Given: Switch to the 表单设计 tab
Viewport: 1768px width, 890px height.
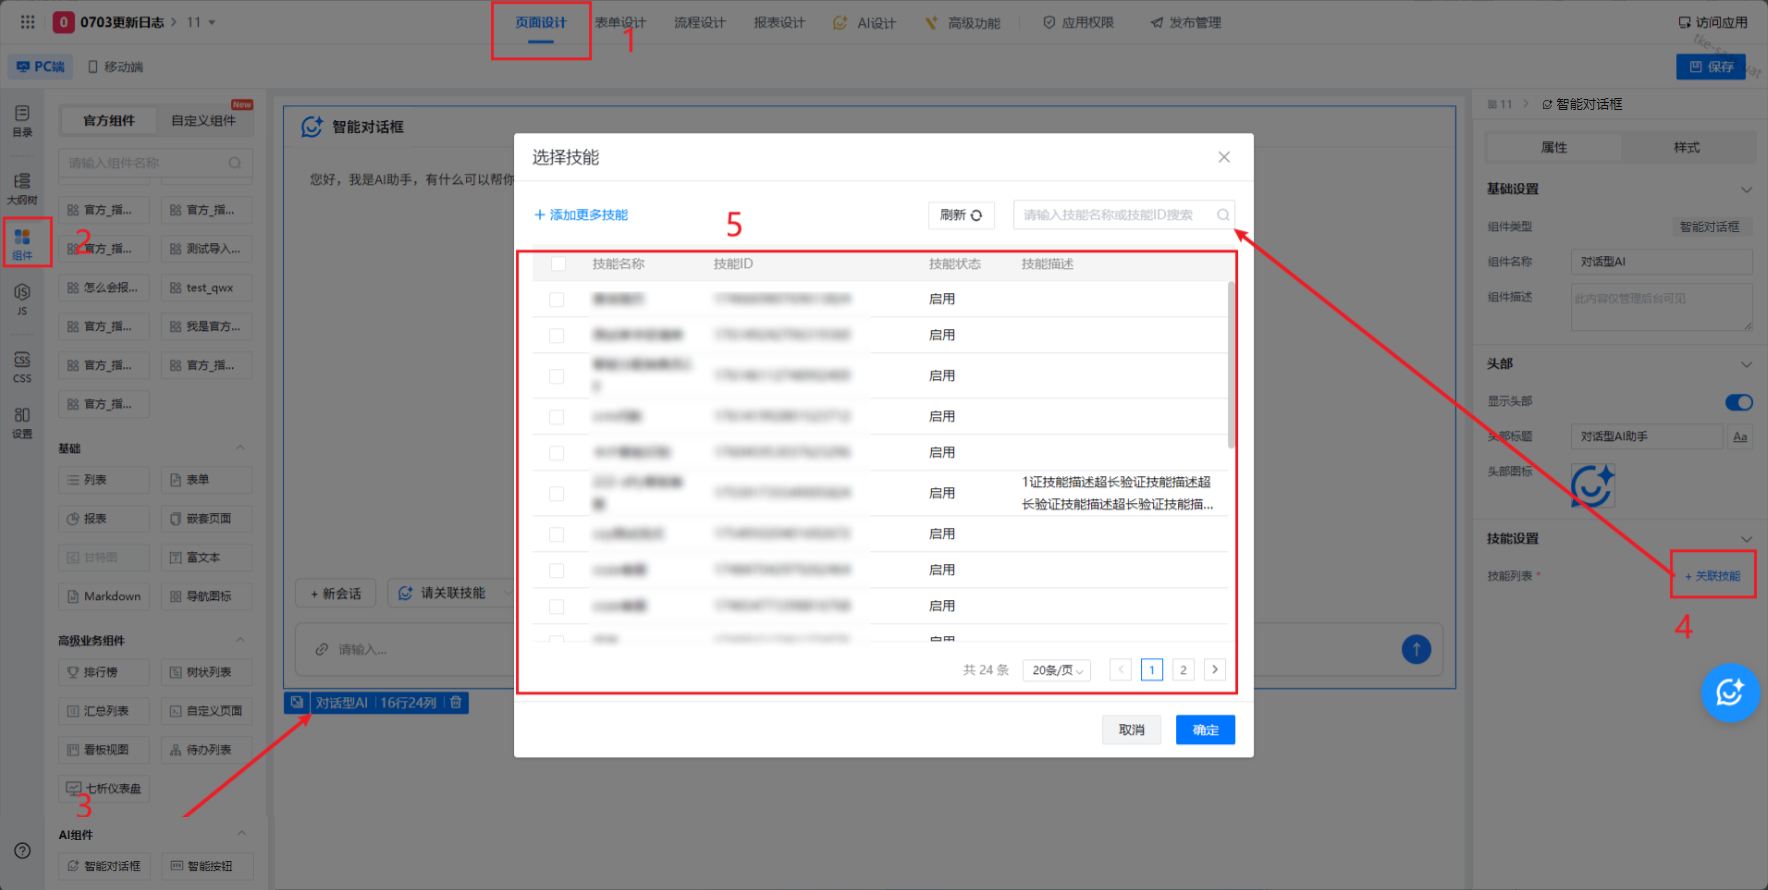Looking at the screenshot, I should pos(620,23).
